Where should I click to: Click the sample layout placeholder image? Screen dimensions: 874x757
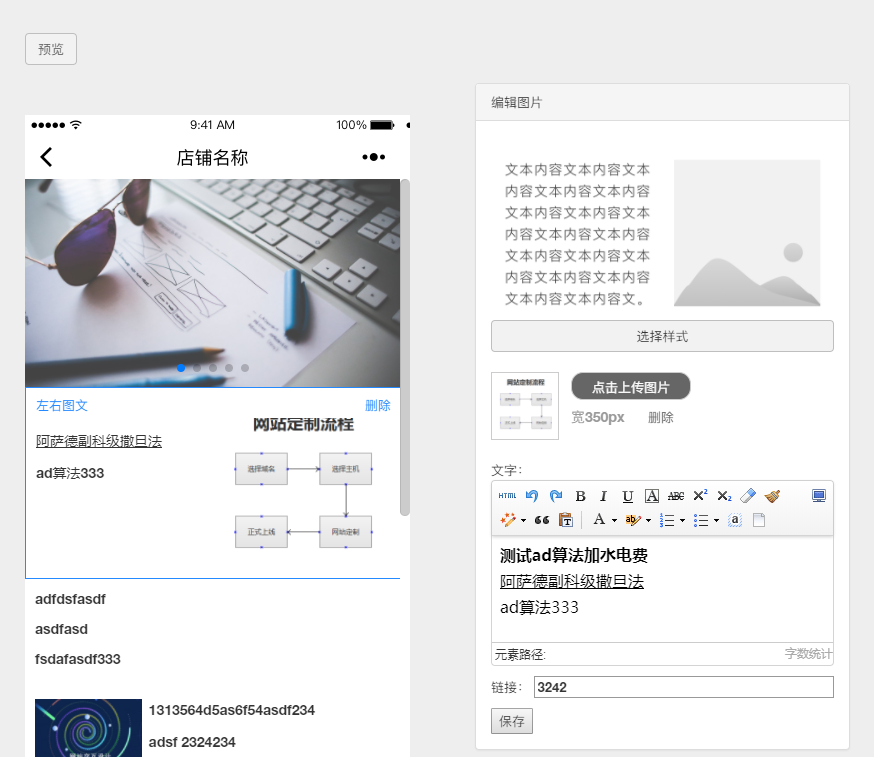(x=747, y=233)
